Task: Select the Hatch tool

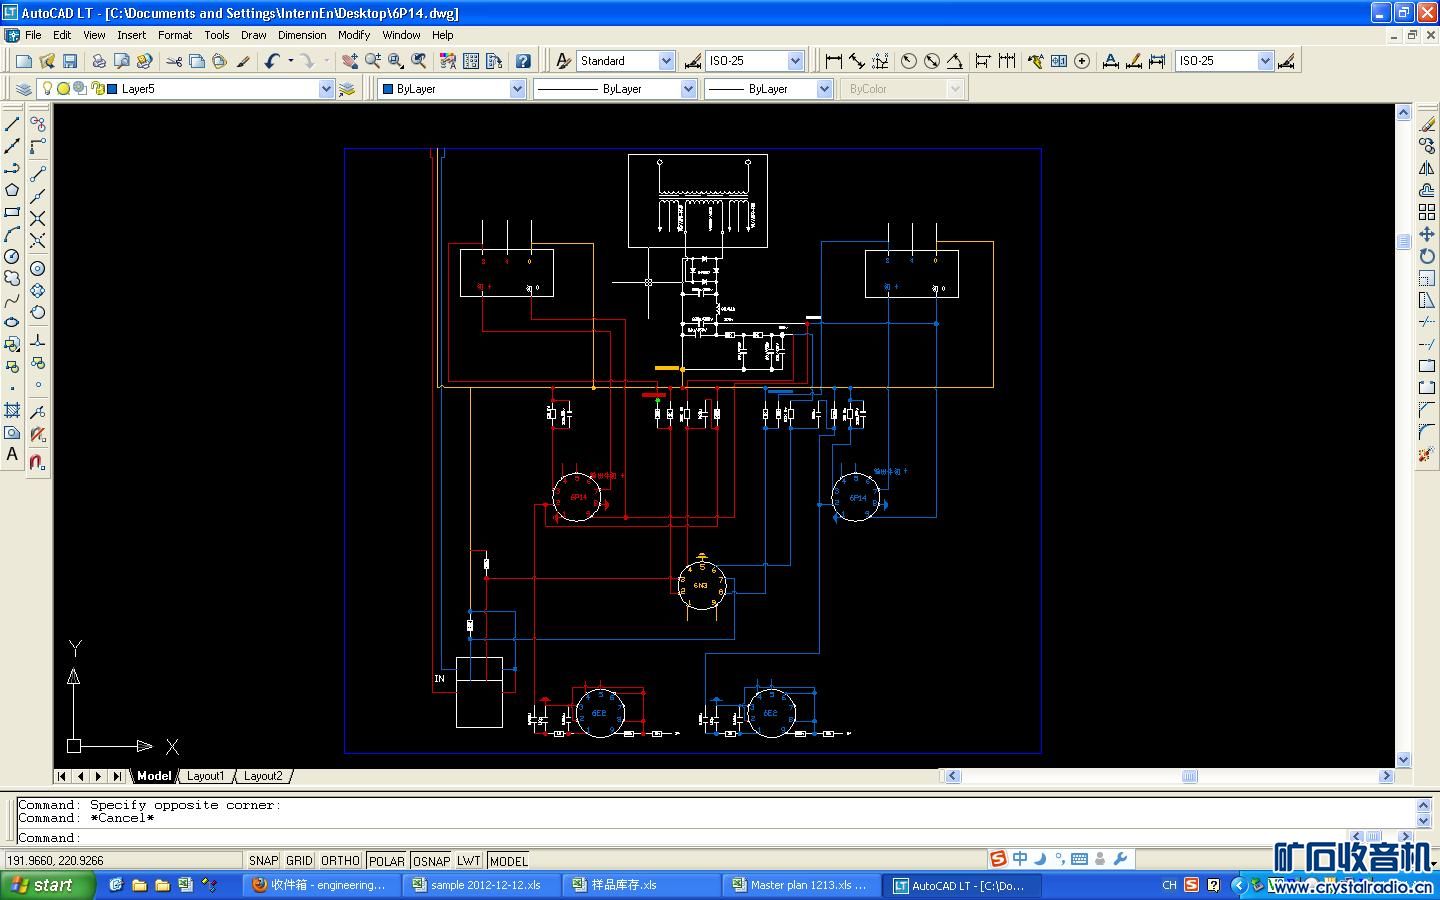Action: [x=12, y=410]
